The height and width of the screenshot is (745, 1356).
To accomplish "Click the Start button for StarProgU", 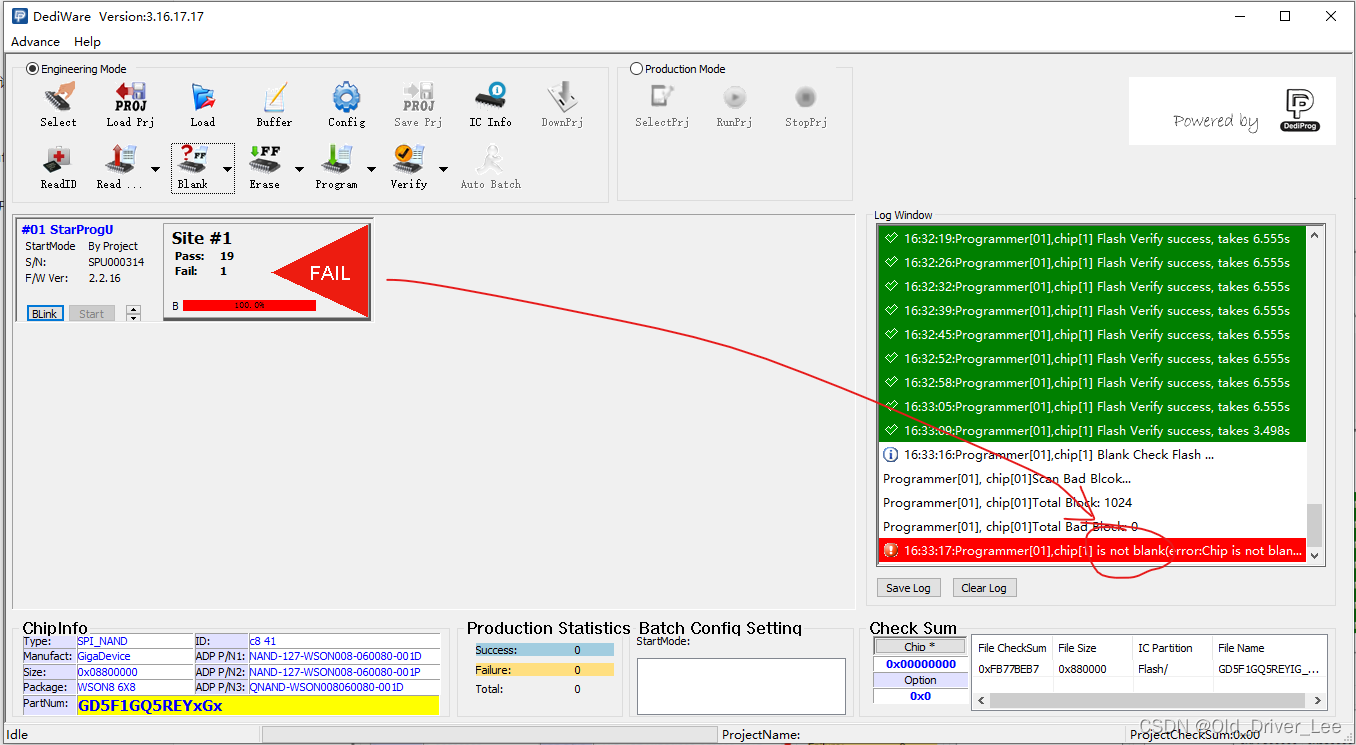I will (x=92, y=313).
